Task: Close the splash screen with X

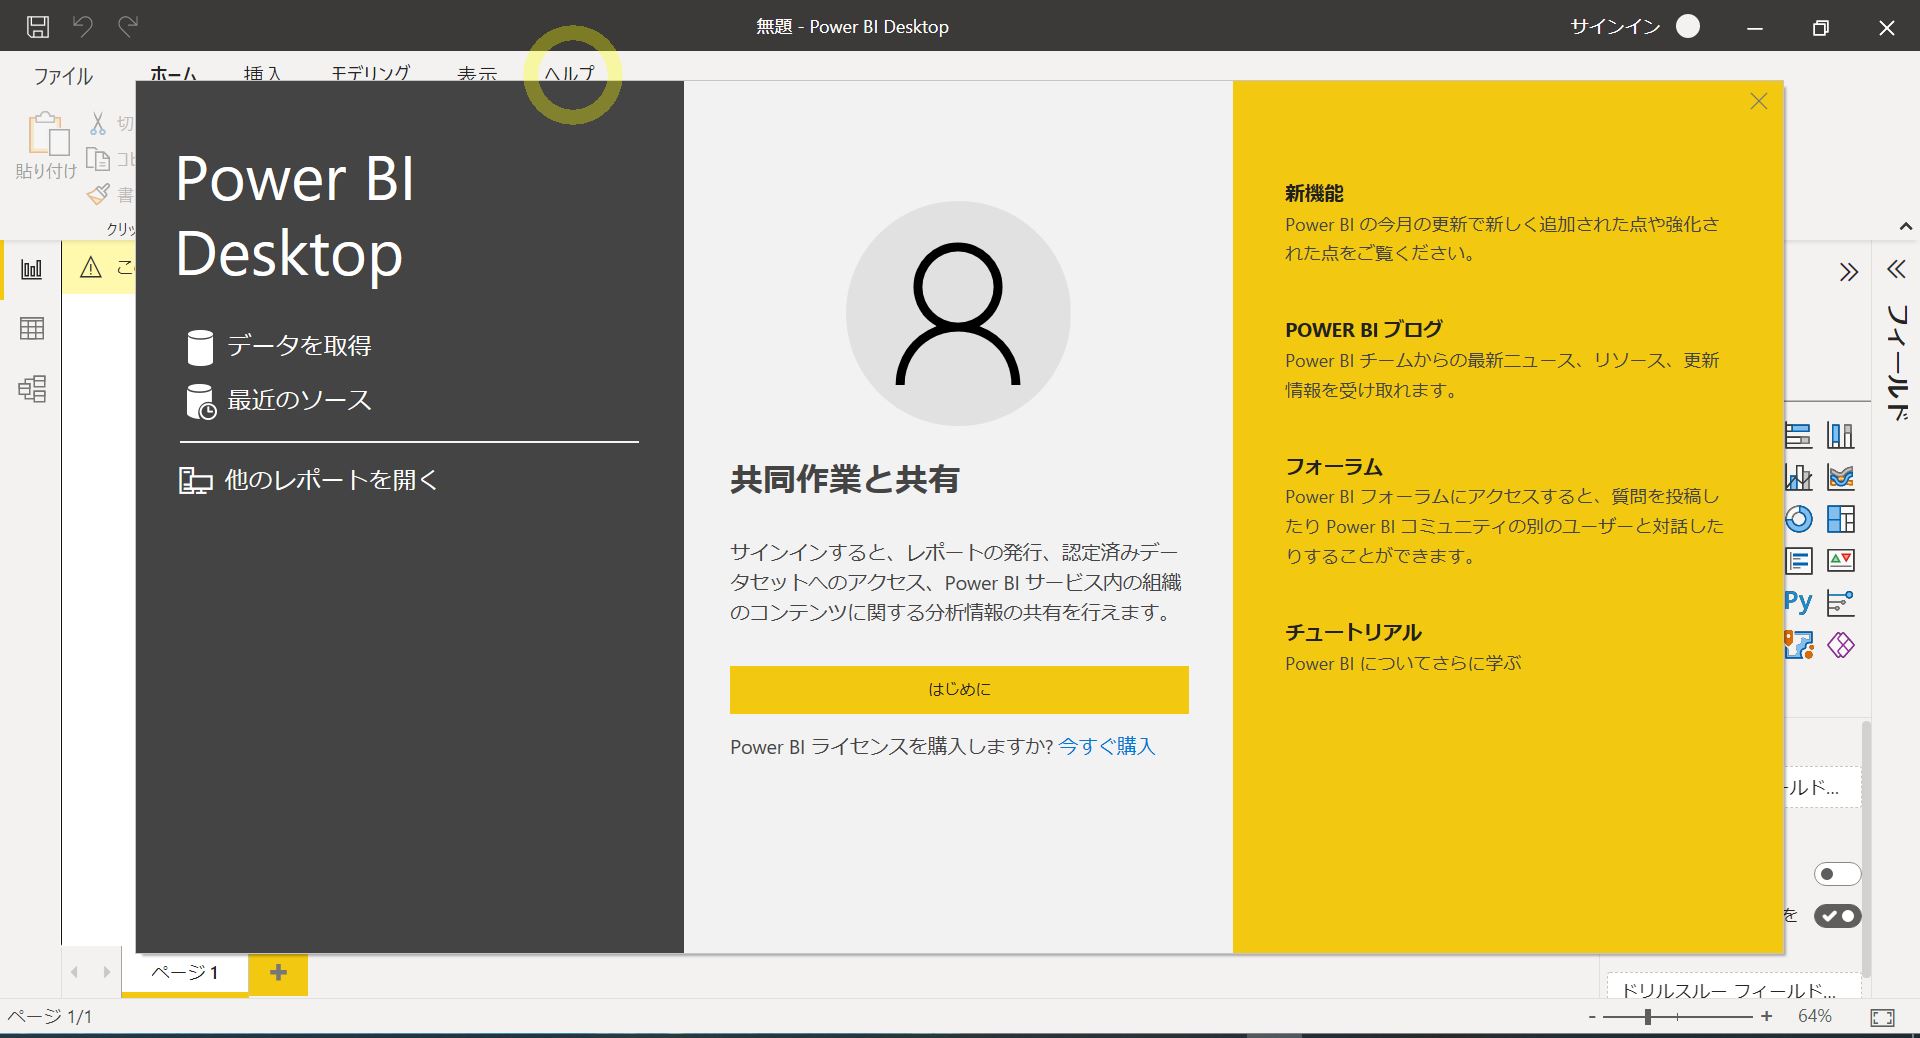Action: [1759, 101]
